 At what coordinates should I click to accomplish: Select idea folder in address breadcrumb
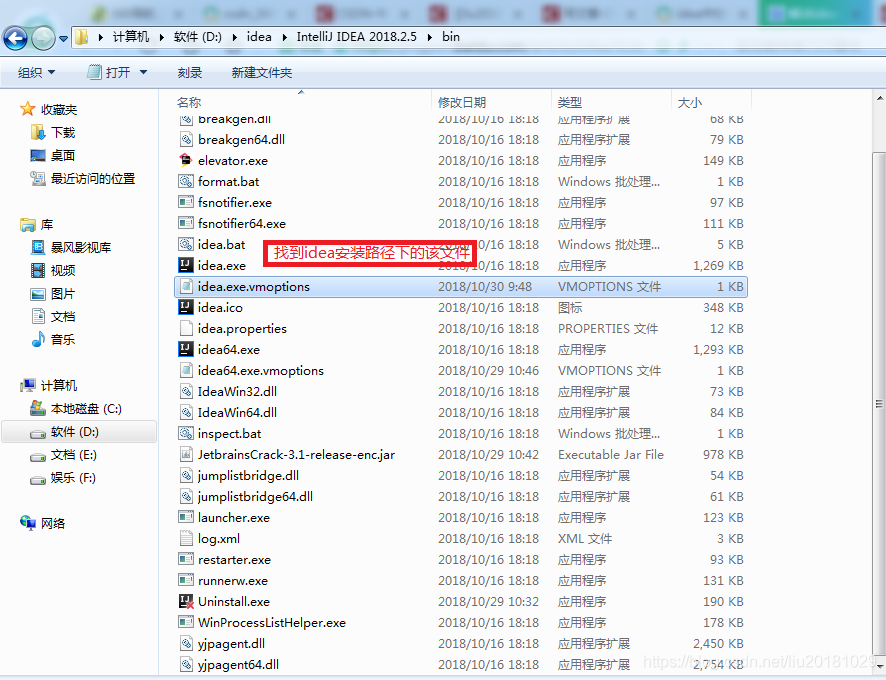coord(259,37)
